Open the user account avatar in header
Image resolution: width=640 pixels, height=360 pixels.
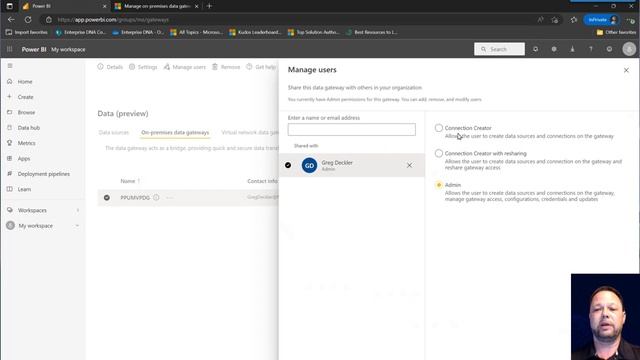click(x=629, y=49)
